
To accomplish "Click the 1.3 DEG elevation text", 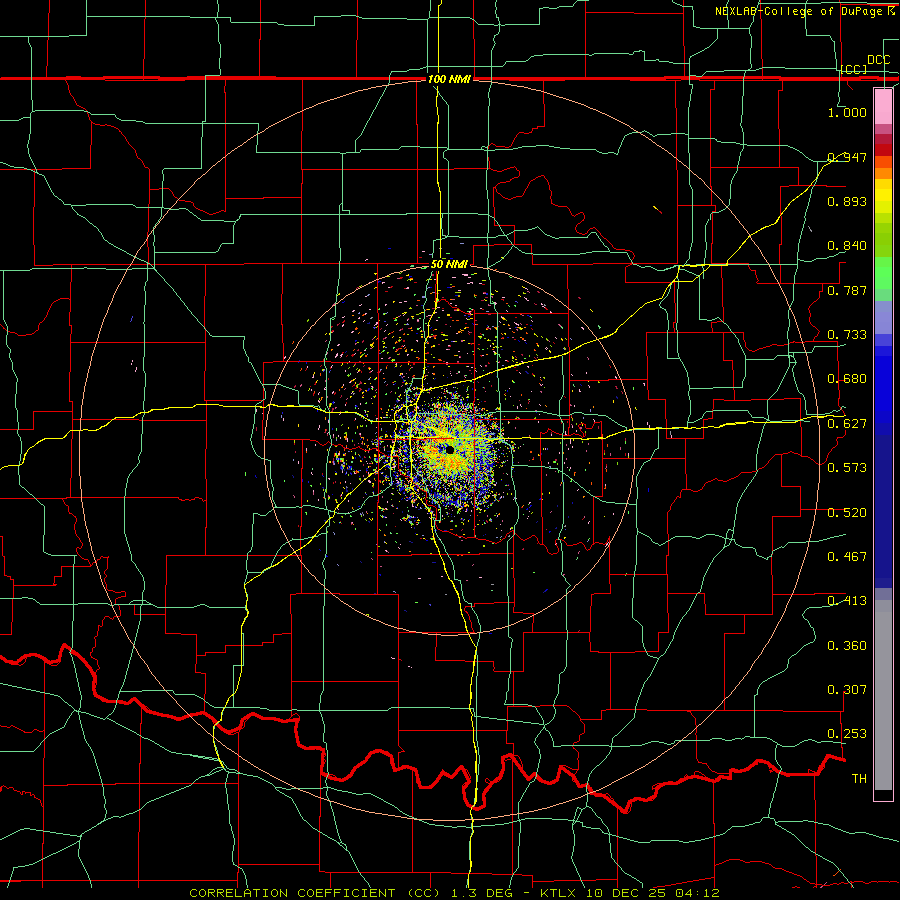I will click(x=481, y=893).
